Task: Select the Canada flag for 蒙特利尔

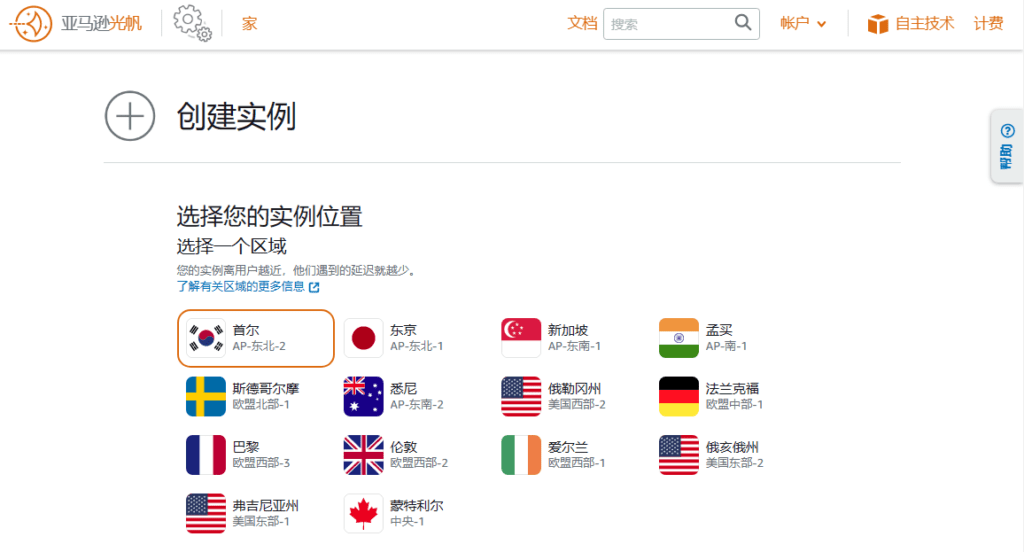Action: pyautogui.click(x=364, y=513)
